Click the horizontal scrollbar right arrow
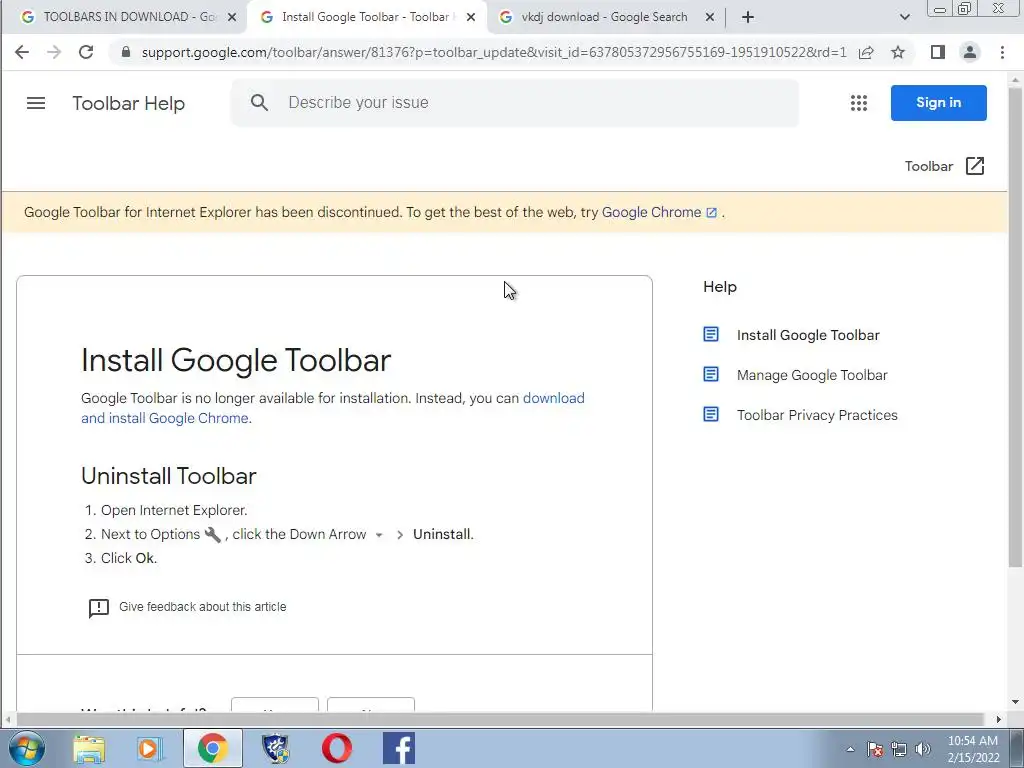The height and width of the screenshot is (768, 1024). pos(999,719)
